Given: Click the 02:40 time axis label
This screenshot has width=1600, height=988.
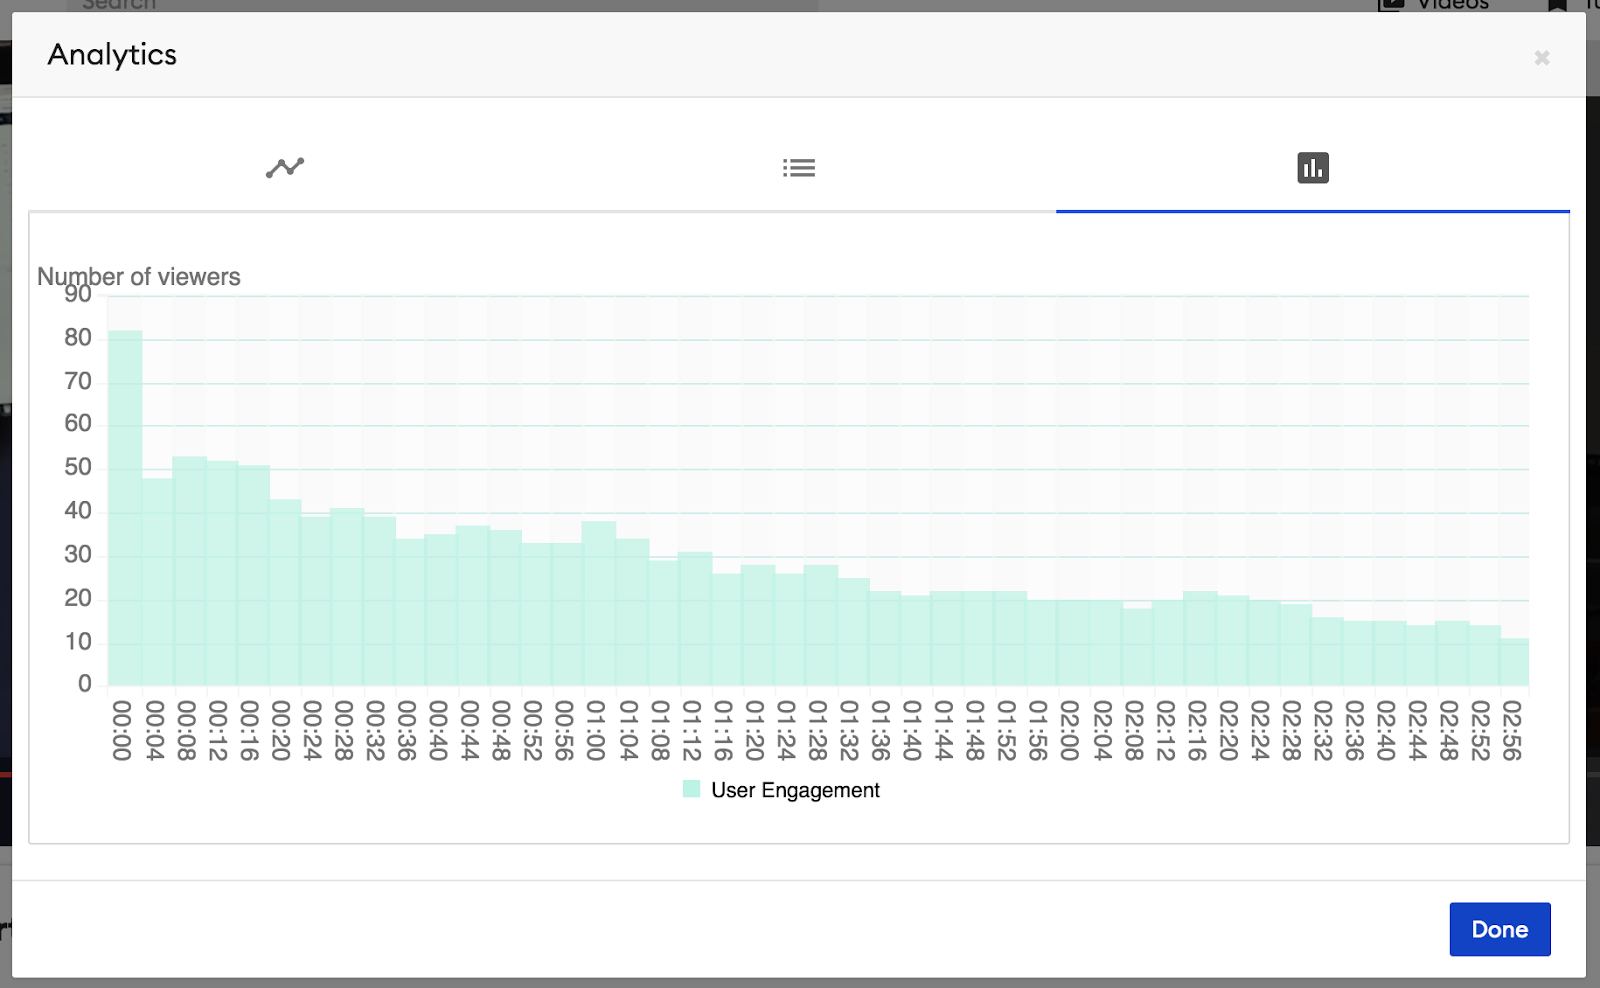Looking at the screenshot, I should (1385, 731).
